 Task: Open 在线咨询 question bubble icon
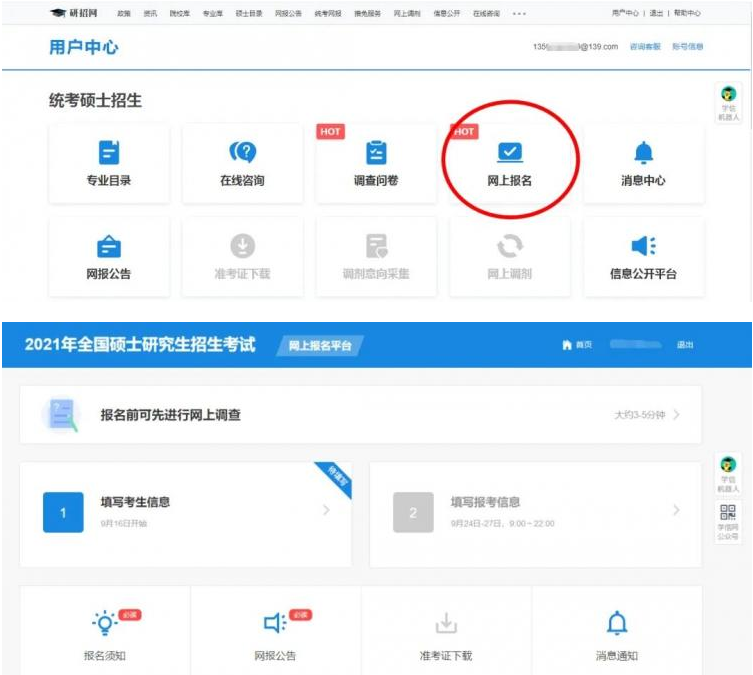click(x=243, y=152)
